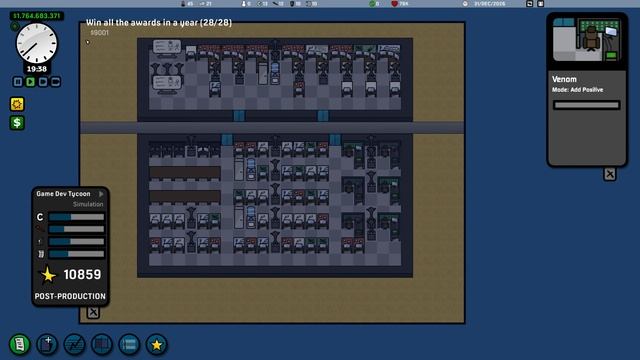Set game speed to normal play

click(x=30, y=82)
